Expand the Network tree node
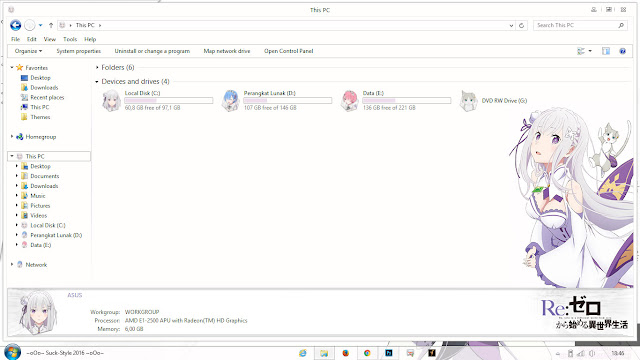Image resolution: width=640 pixels, height=360 pixels. [12, 264]
